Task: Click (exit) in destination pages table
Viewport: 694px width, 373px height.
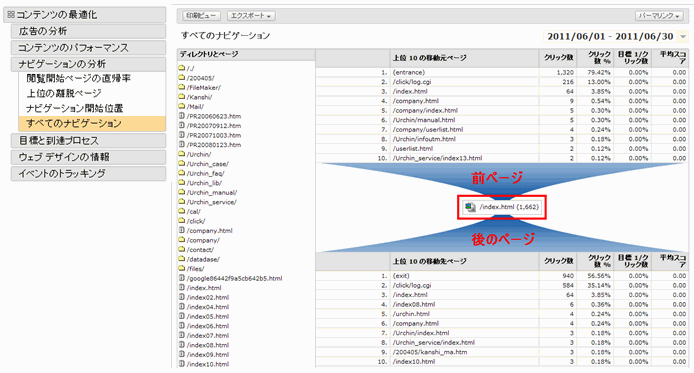Action: (401, 276)
